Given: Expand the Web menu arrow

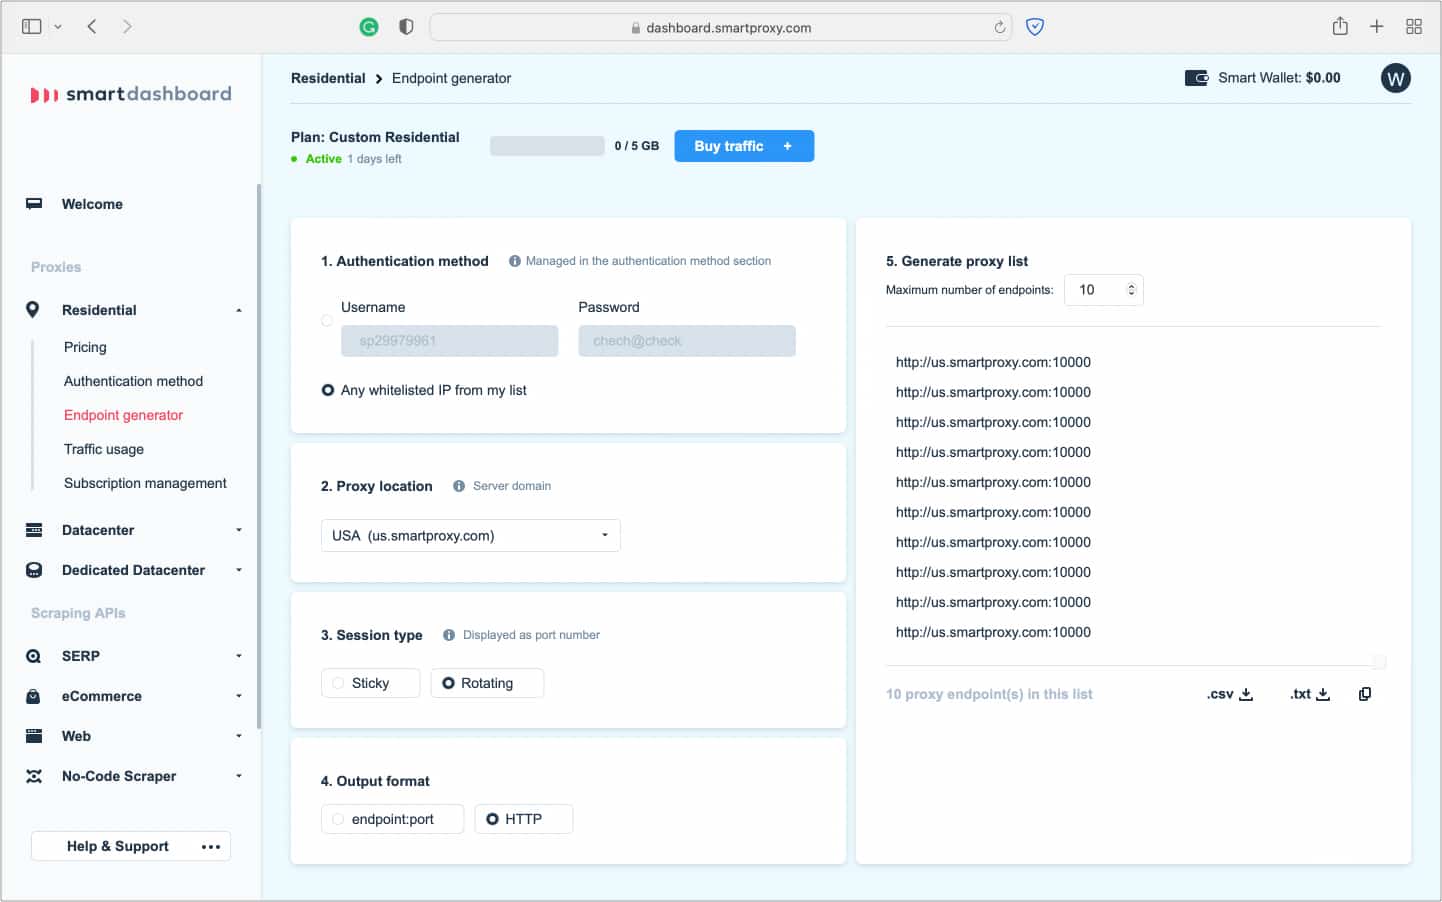Looking at the screenshot, I should click(x=239, y=736).
